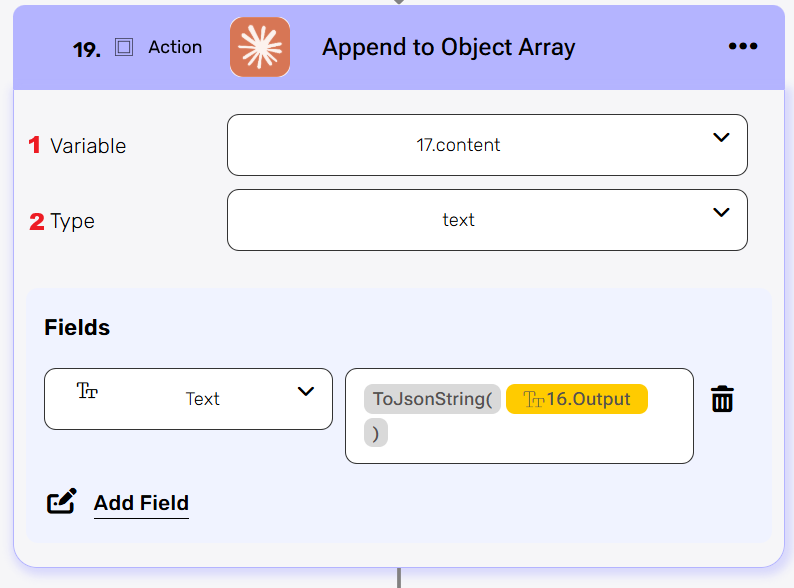Click the 17.content value in Variable box
794x588 pixels.
click(458, 145)
